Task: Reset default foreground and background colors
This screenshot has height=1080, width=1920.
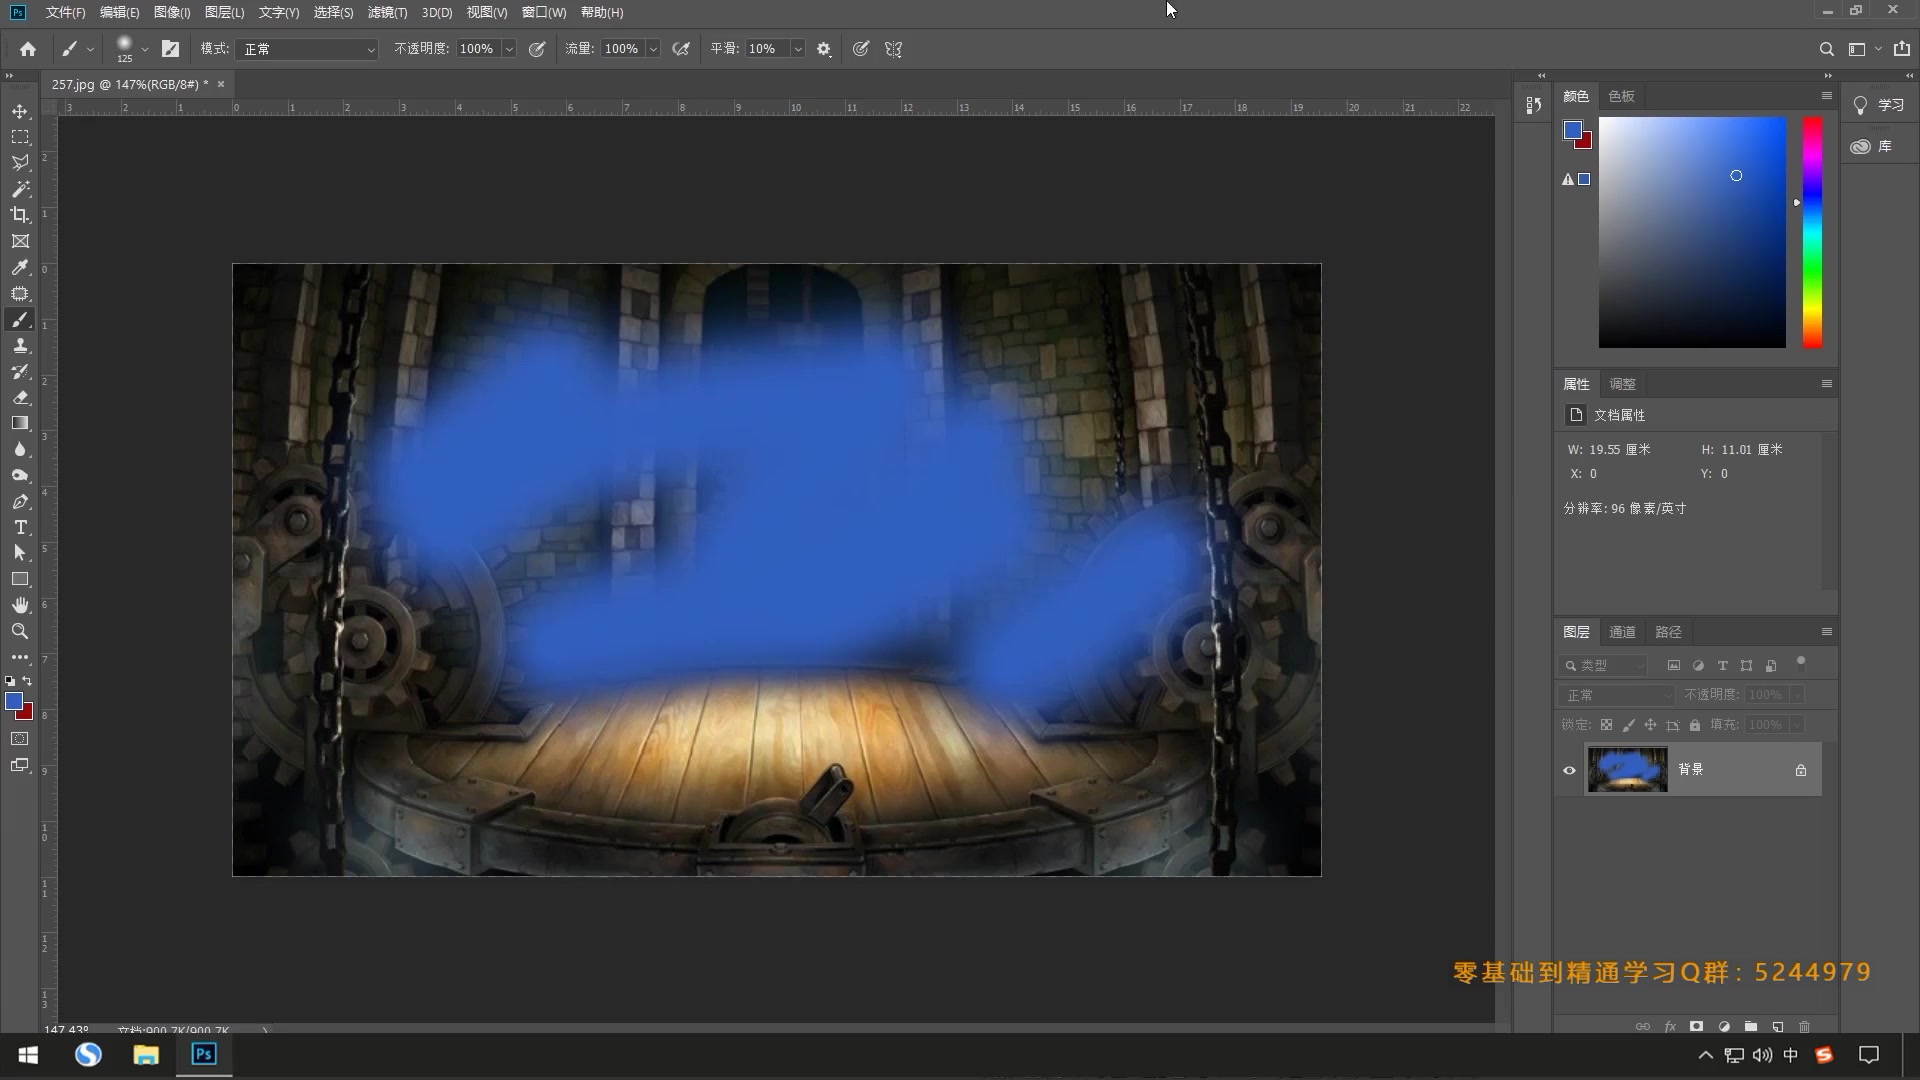Action: pos(10,681)
